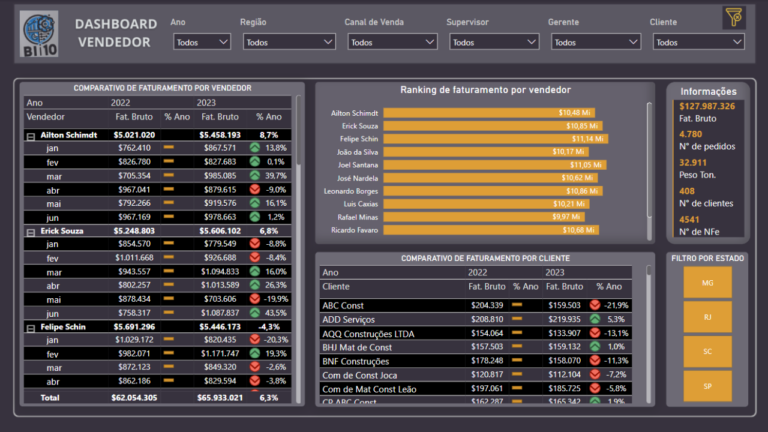Click green up indicator for Ailton jan 13,8%

255,147
